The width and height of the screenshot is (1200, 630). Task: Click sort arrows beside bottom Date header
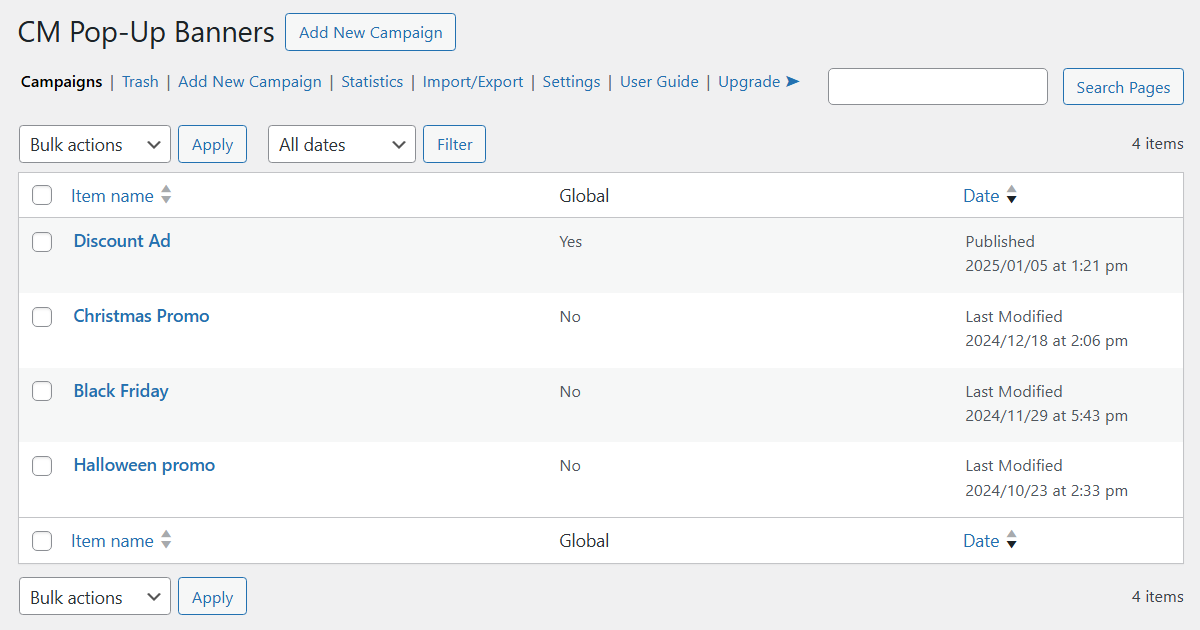pos(1011,540)
